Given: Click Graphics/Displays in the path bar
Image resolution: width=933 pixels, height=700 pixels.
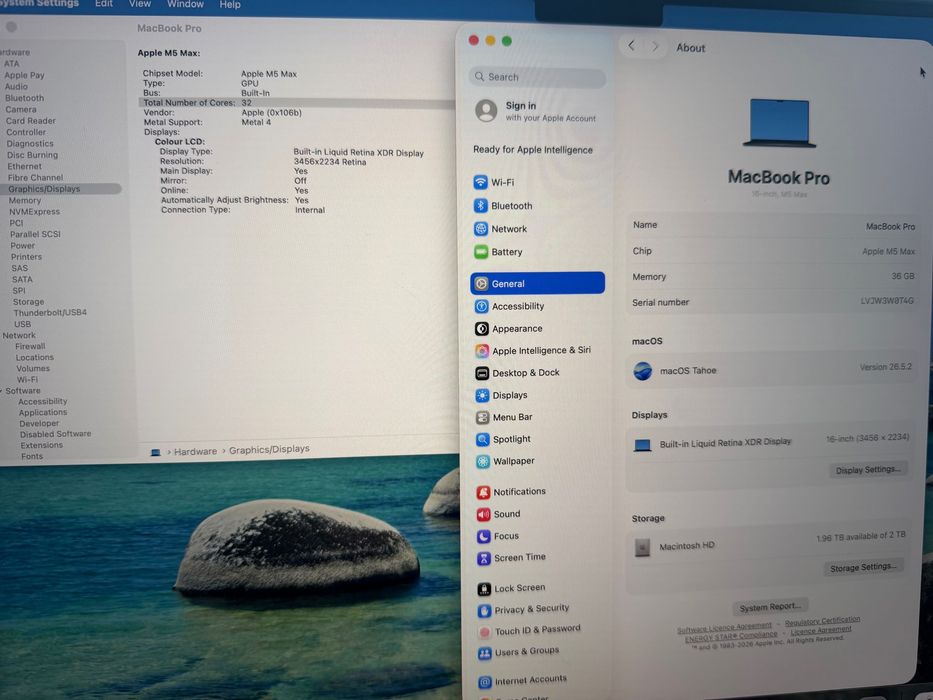Looking at the screenshot, I should click(269, 449).
